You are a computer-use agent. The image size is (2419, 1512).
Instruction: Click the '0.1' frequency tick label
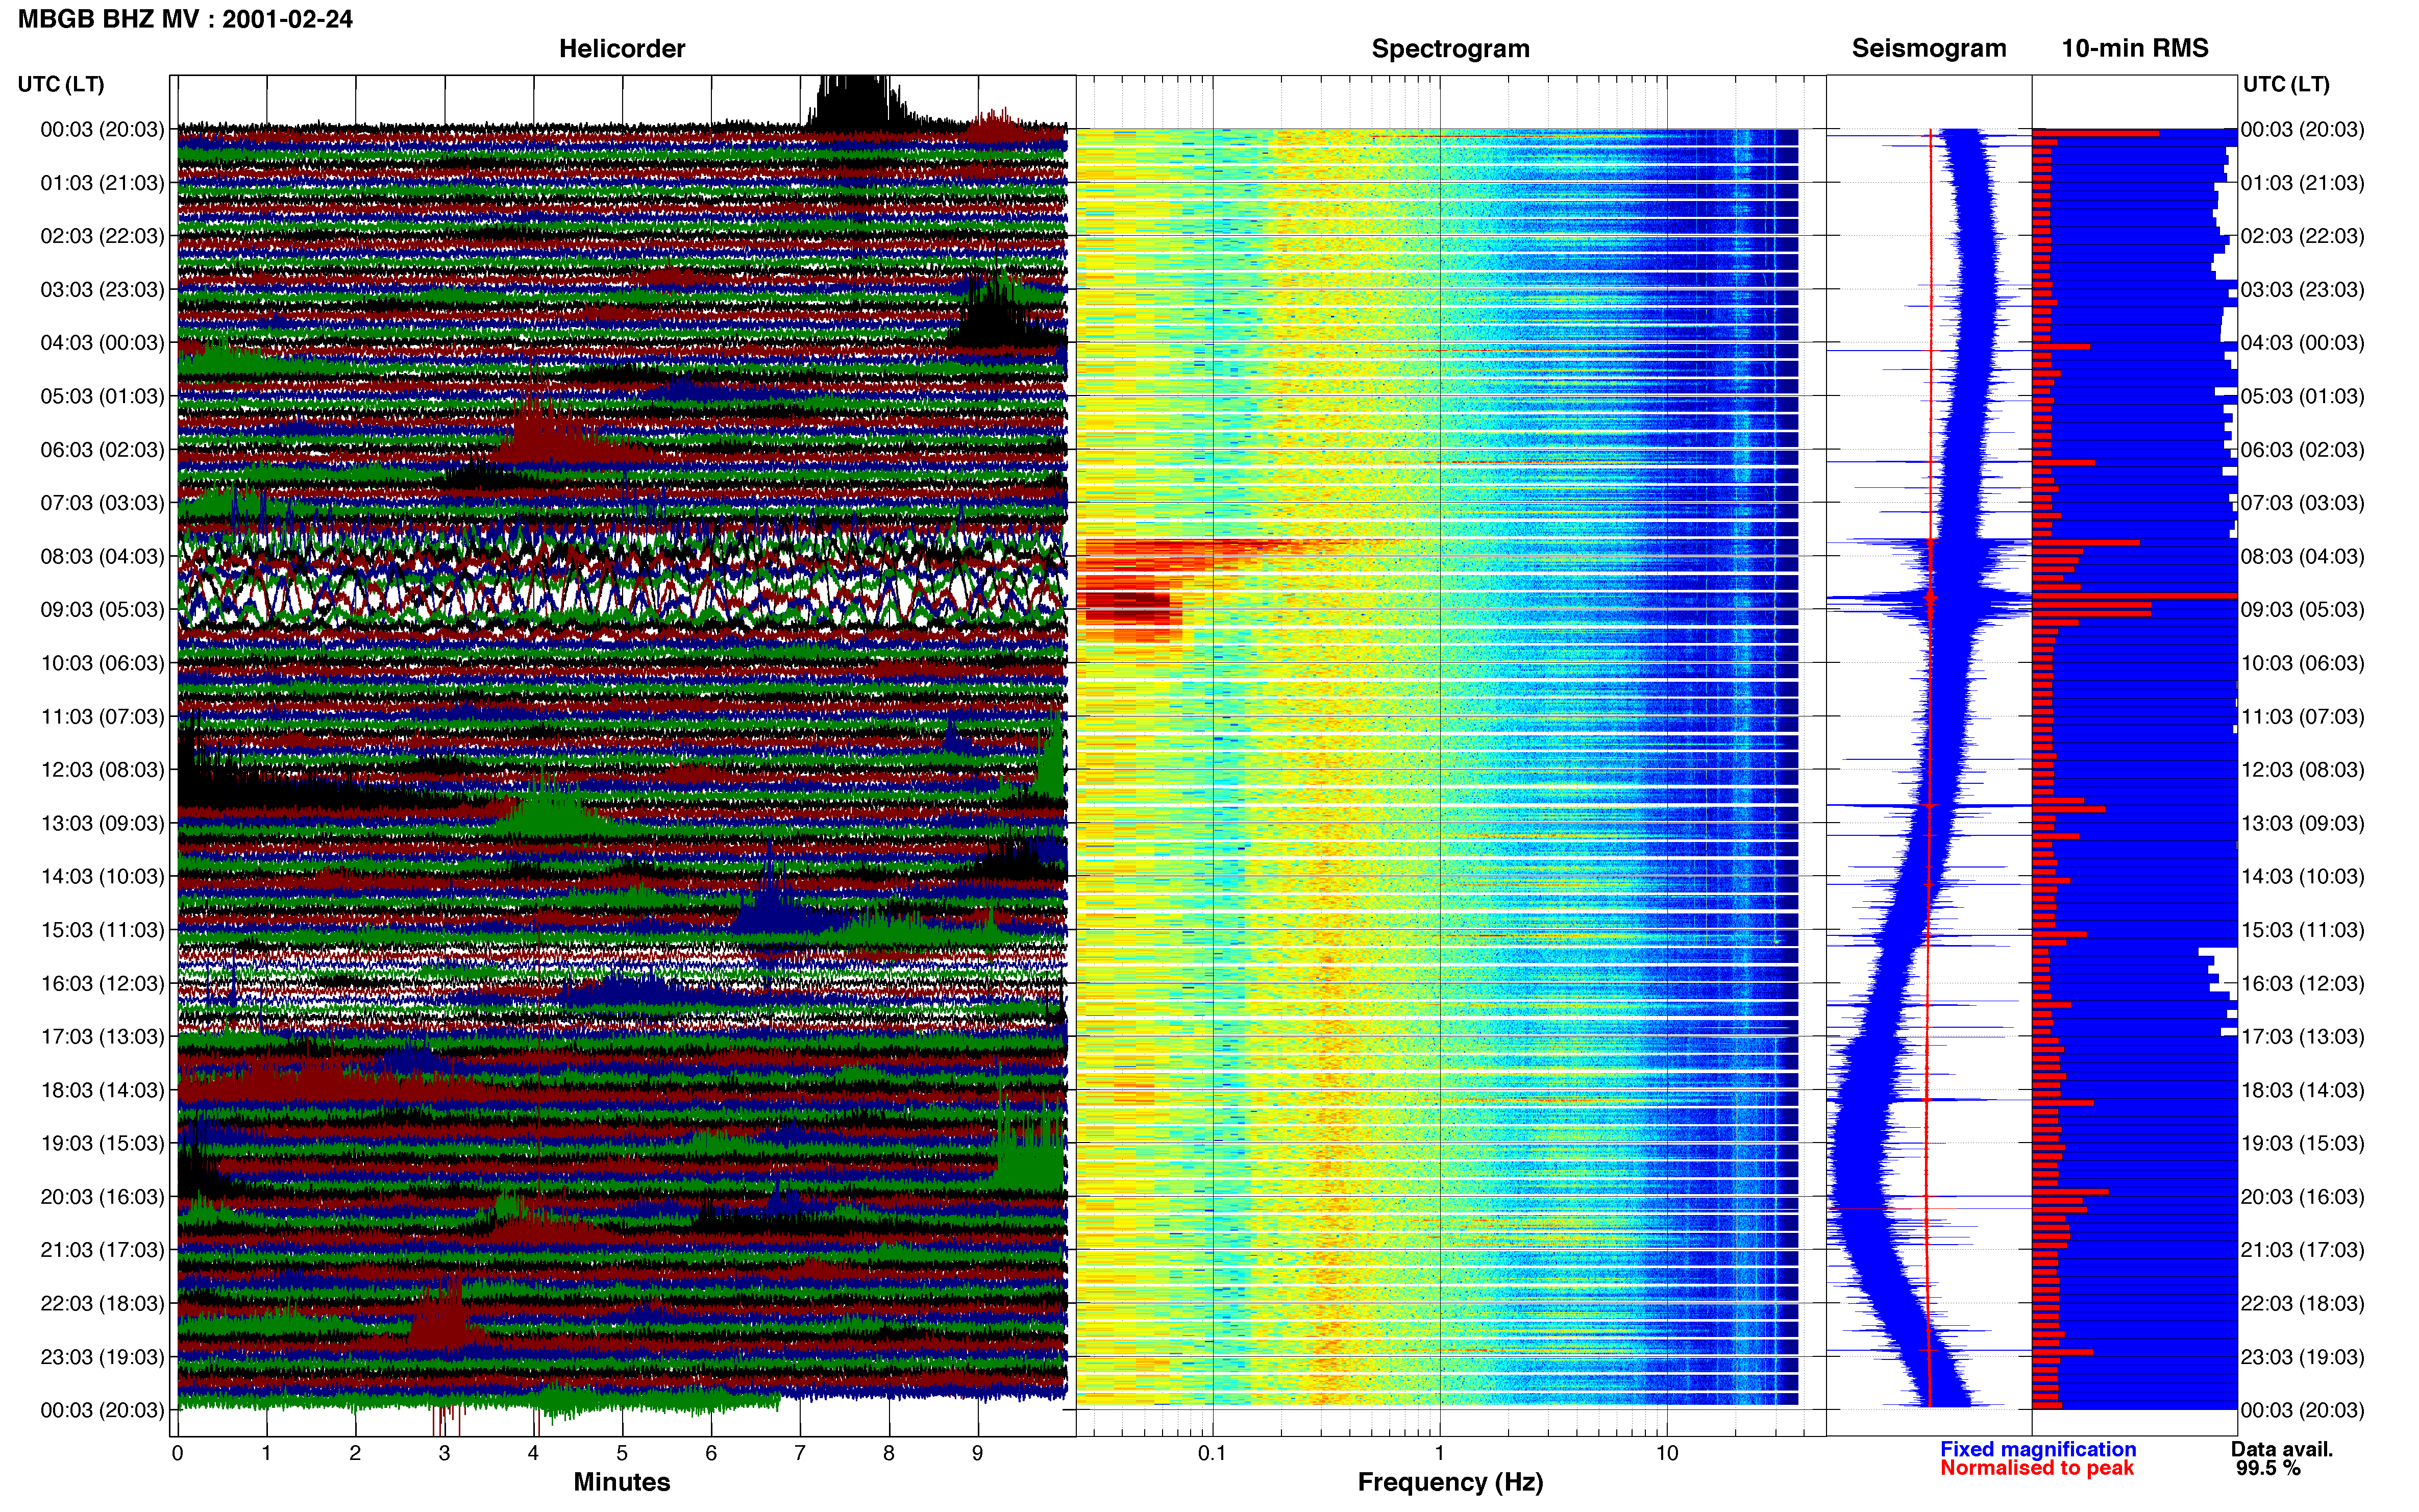(1212, 1453)
